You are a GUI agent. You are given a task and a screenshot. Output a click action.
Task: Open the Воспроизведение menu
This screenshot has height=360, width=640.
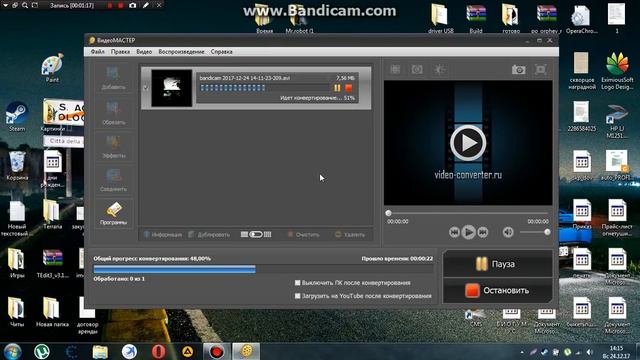181,52
